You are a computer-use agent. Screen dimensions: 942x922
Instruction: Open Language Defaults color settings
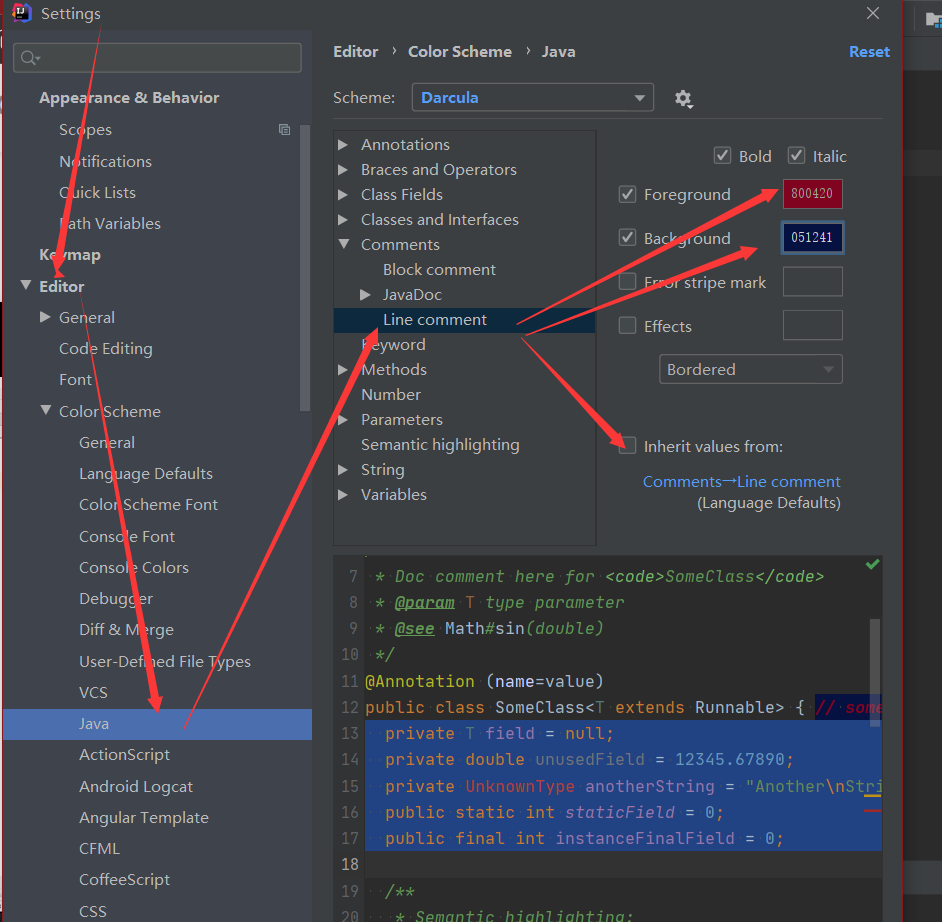146,473
